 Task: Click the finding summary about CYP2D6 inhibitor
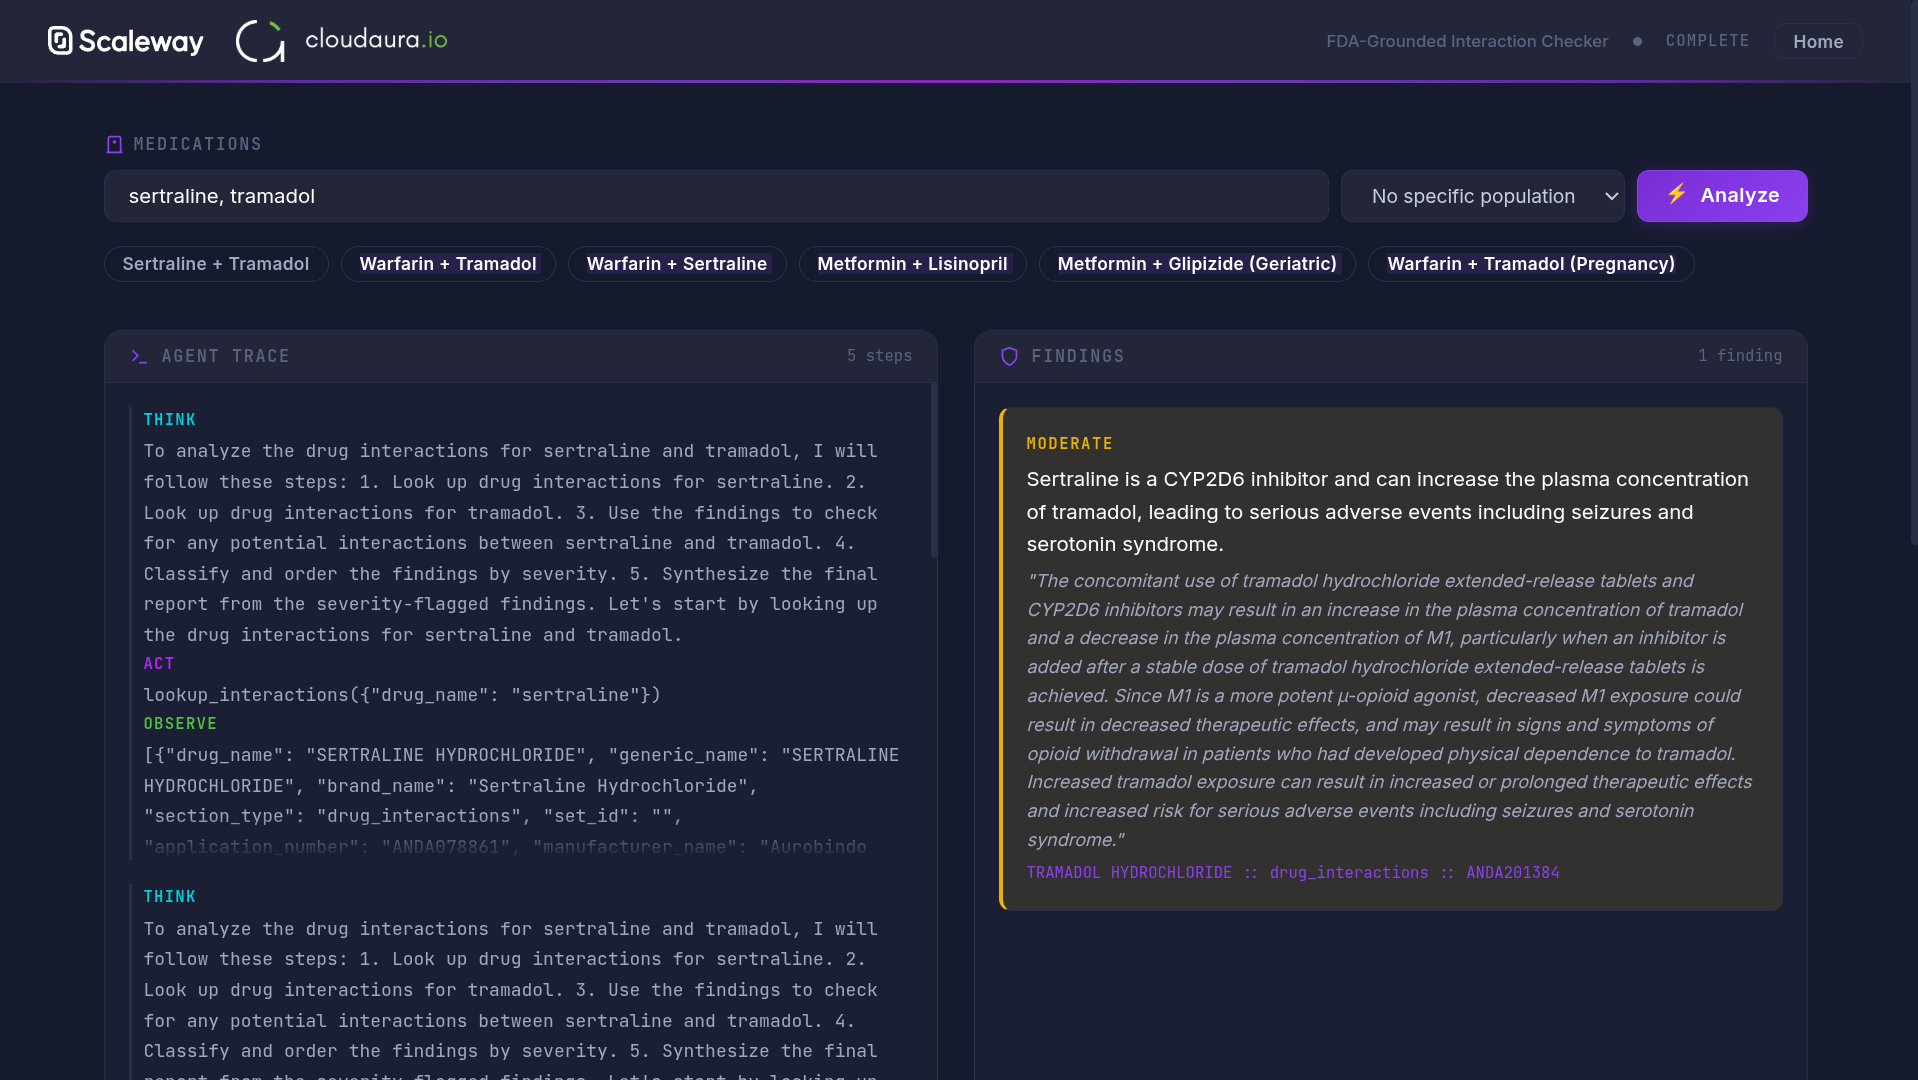(1387, 512)
